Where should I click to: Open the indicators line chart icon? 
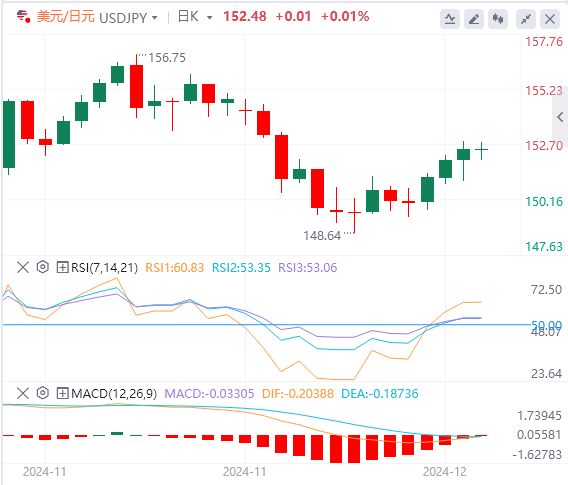pos(450,19)
